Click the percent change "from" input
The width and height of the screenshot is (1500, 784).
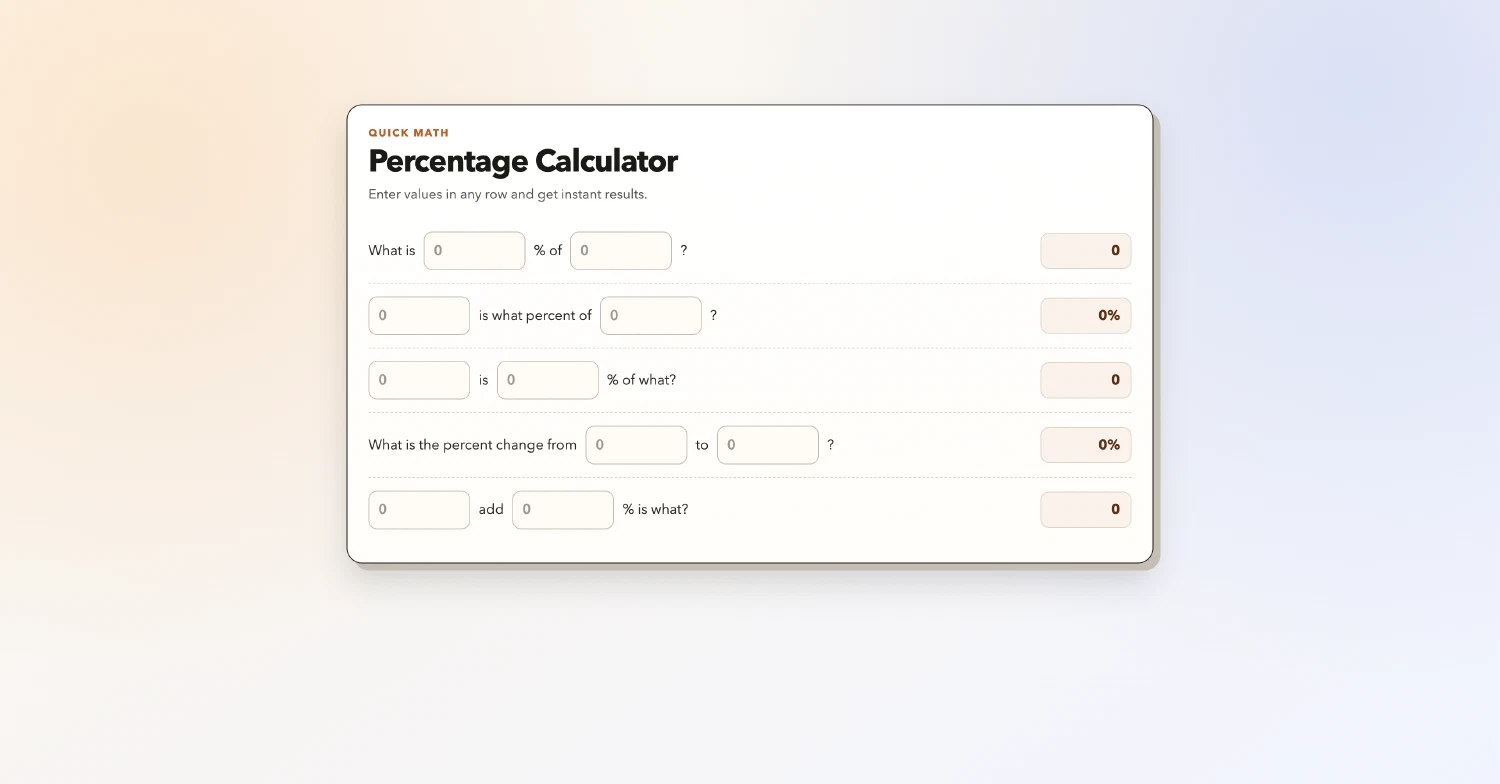pos(636,445)
